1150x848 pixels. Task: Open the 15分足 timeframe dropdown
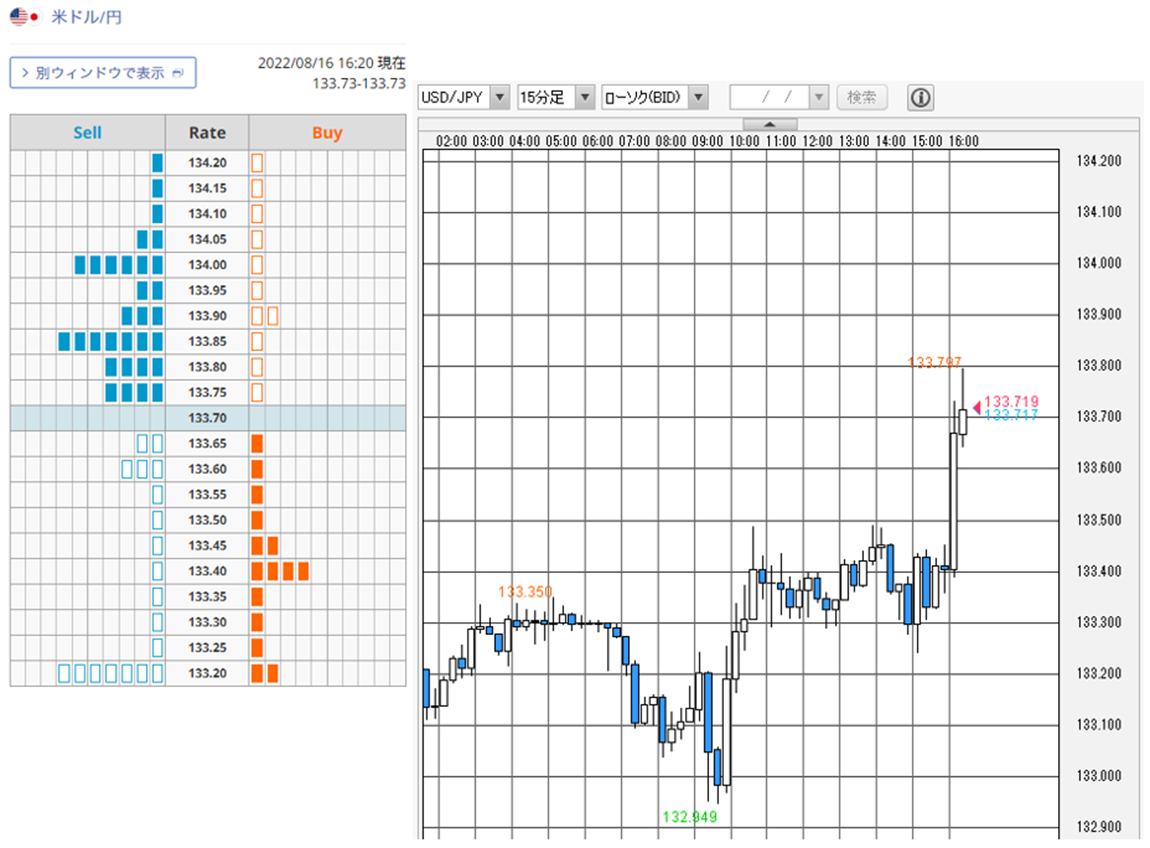pyautogui.click(x=555, y=97)
